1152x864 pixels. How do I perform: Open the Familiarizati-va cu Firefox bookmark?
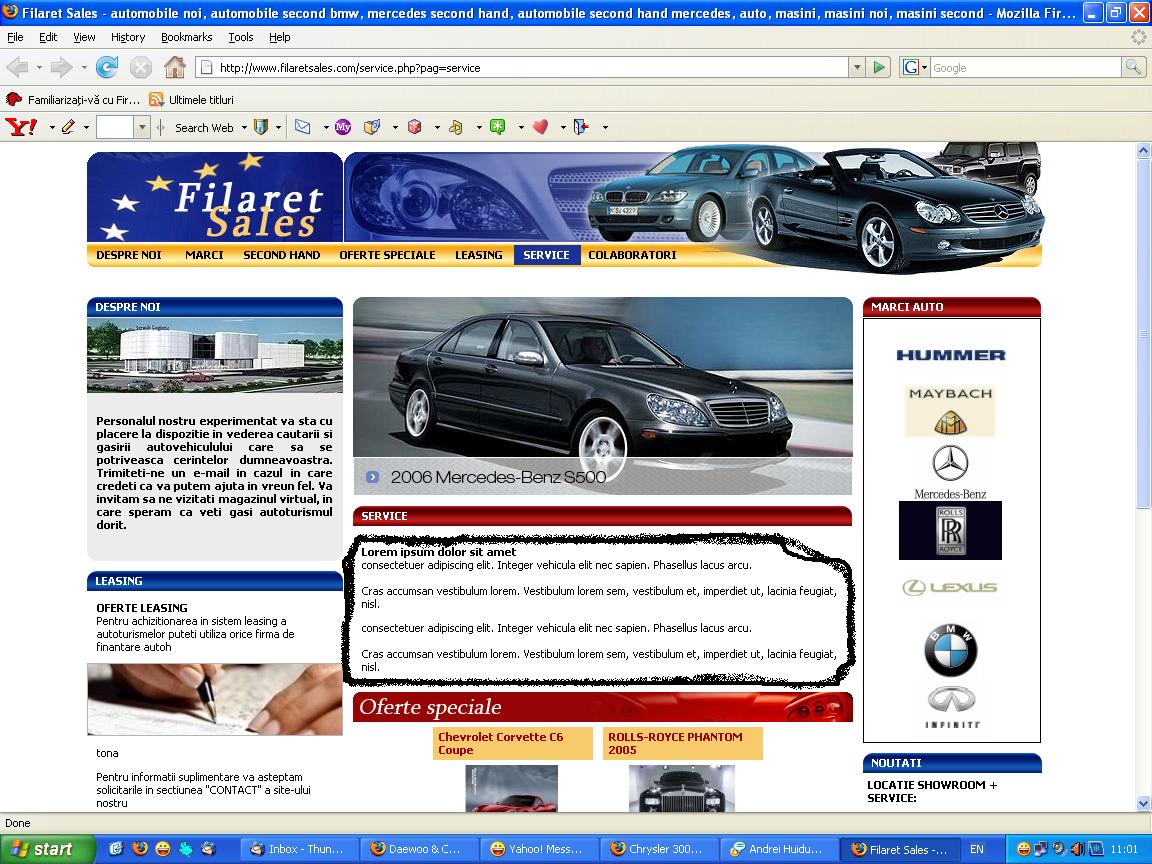[73, 99]
